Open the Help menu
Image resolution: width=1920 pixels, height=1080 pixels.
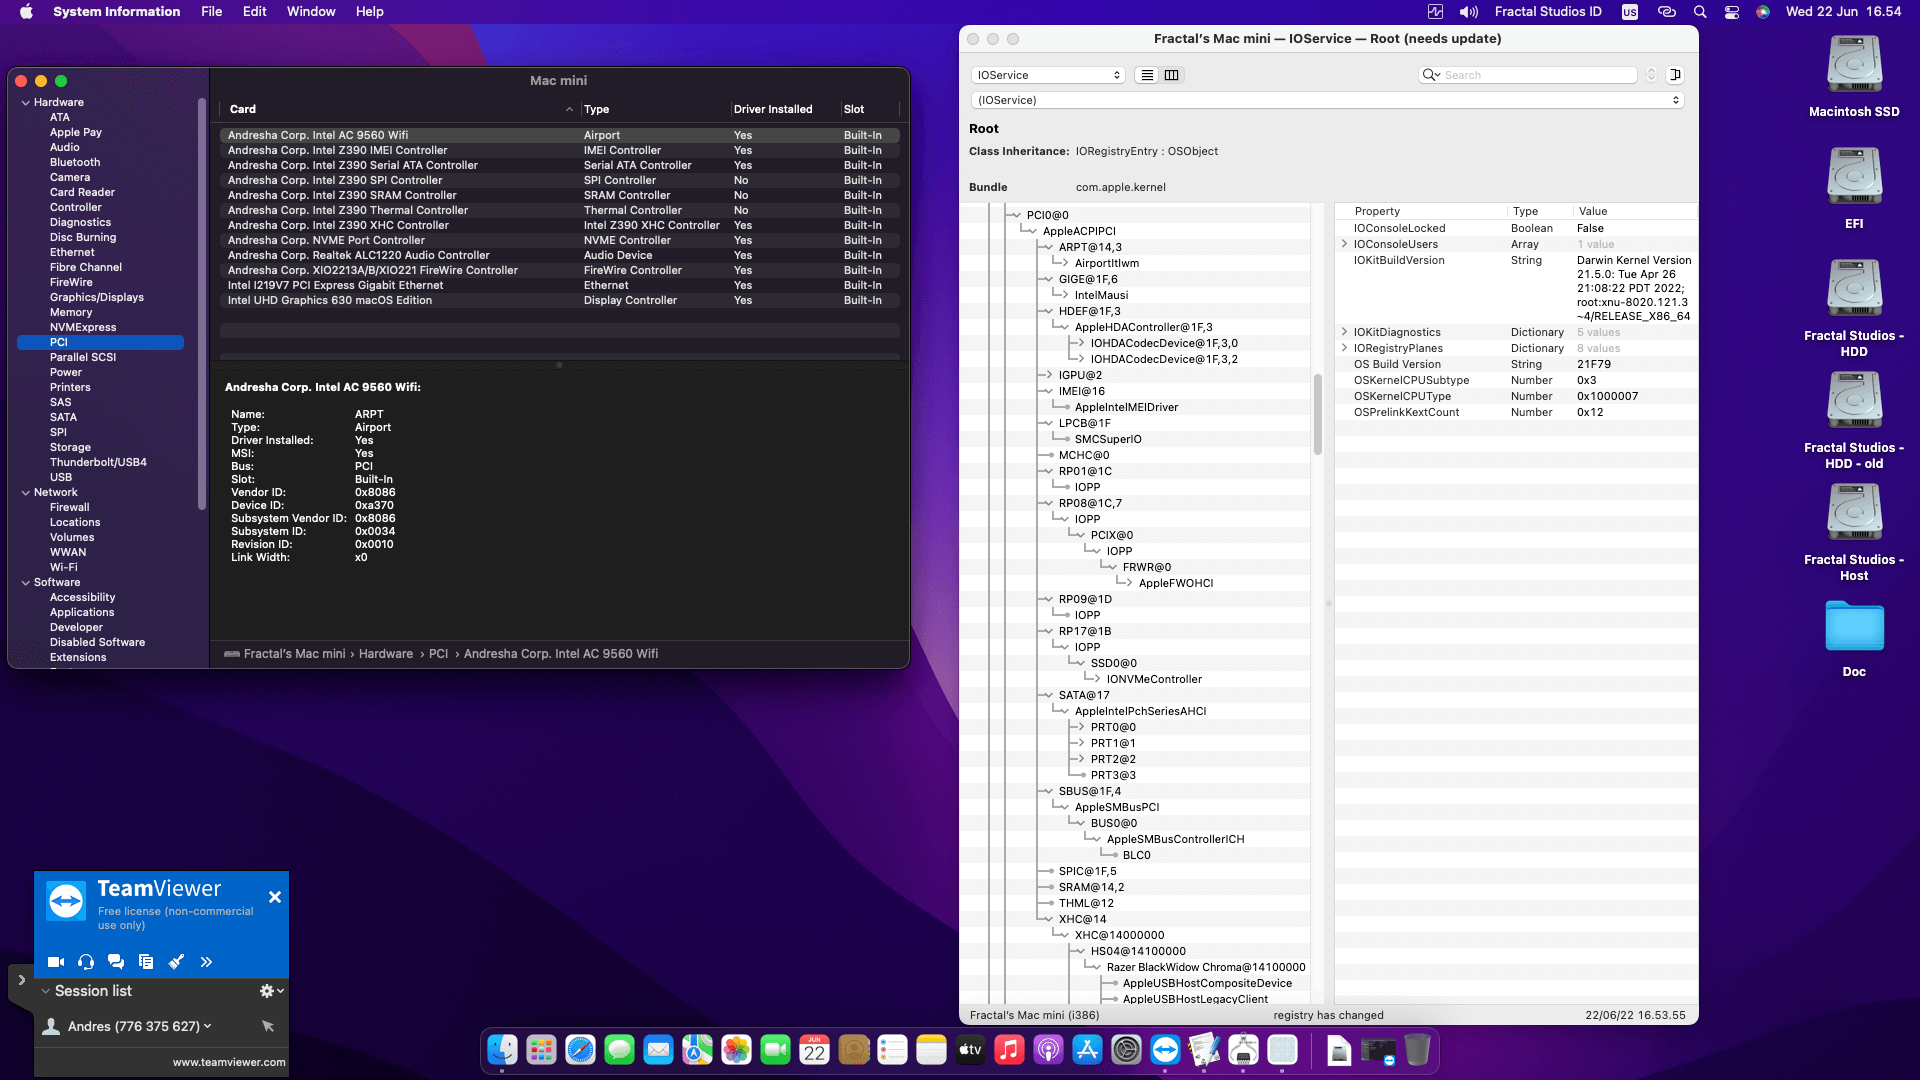click(370, 12)
